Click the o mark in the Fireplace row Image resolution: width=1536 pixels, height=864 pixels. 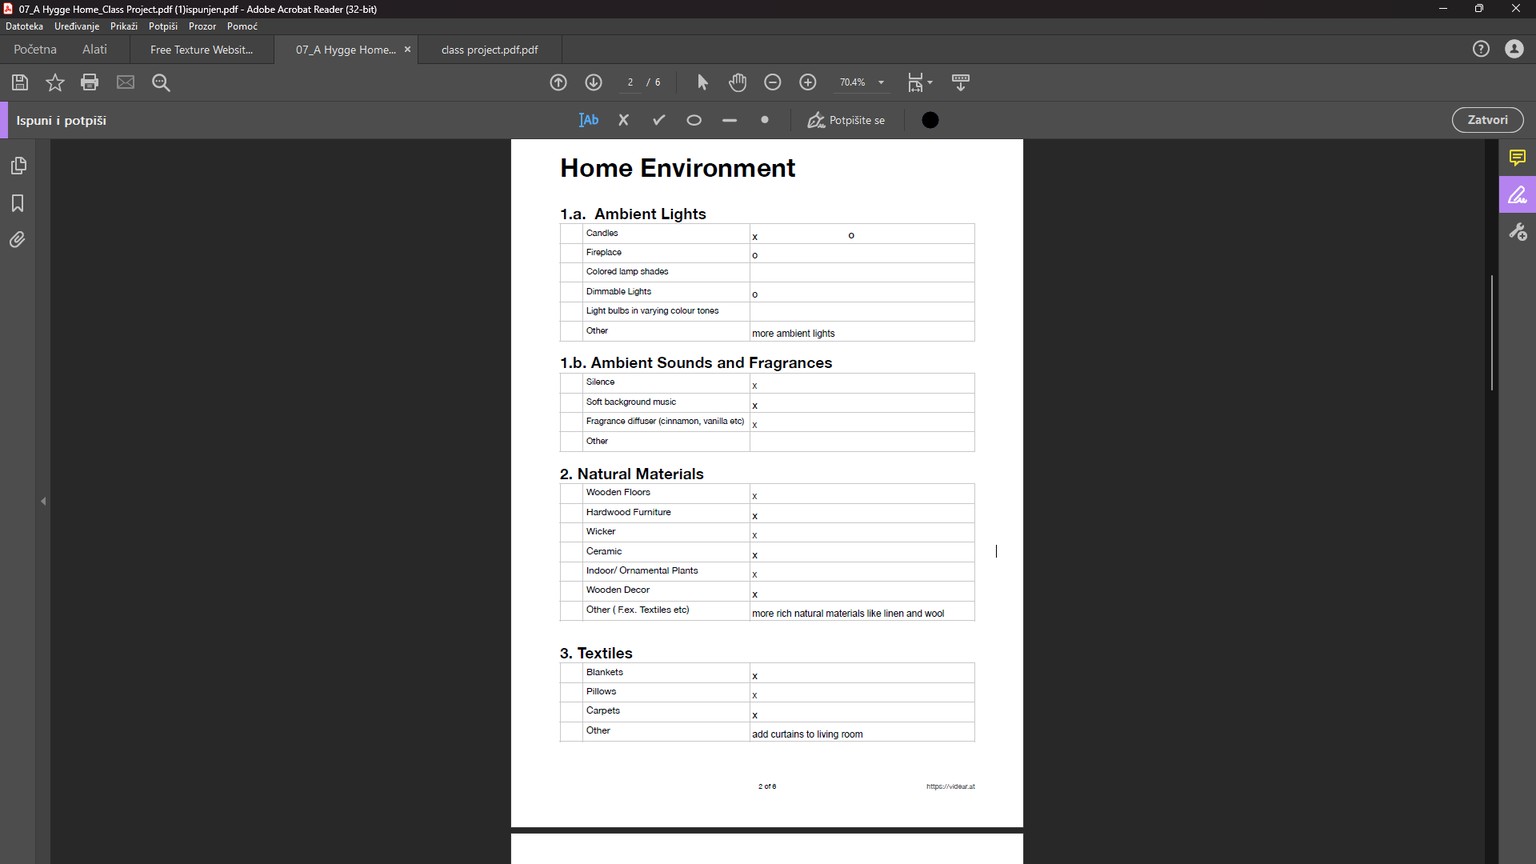755,255
